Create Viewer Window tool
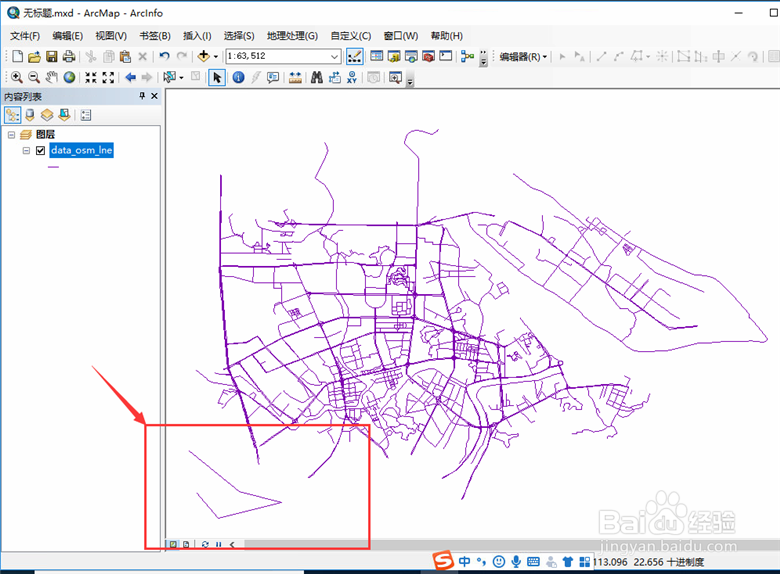Image resolution: width=780 pixels, height=574 pixels. [395, 78]
